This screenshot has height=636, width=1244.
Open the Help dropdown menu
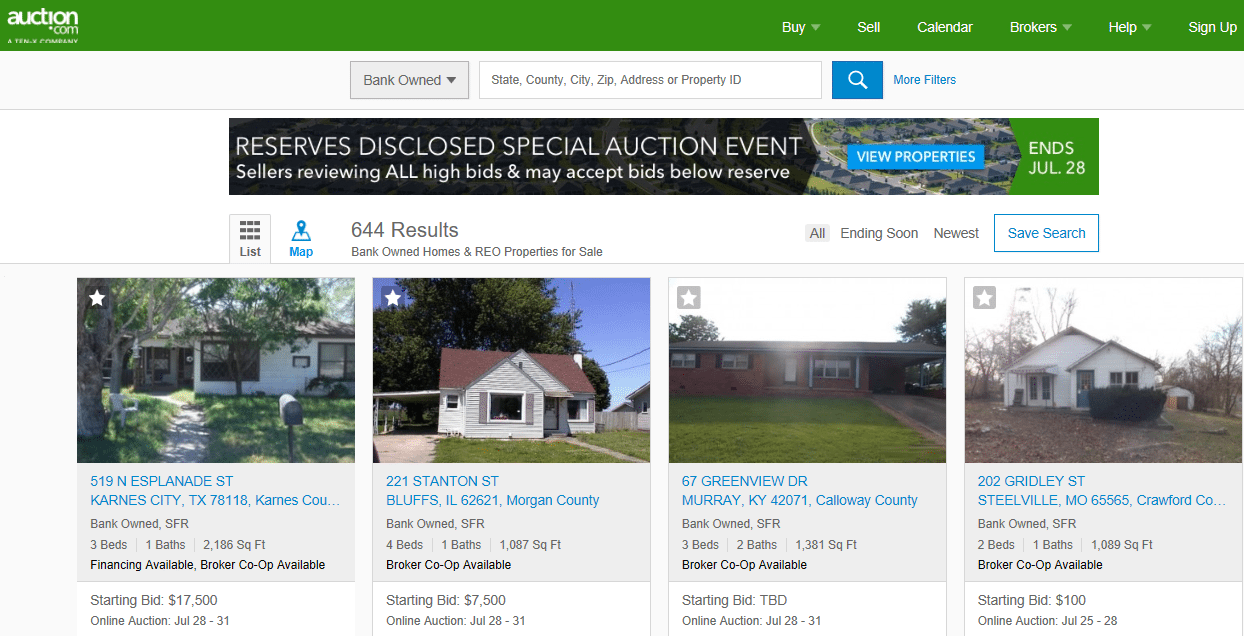pos(1130,27)
